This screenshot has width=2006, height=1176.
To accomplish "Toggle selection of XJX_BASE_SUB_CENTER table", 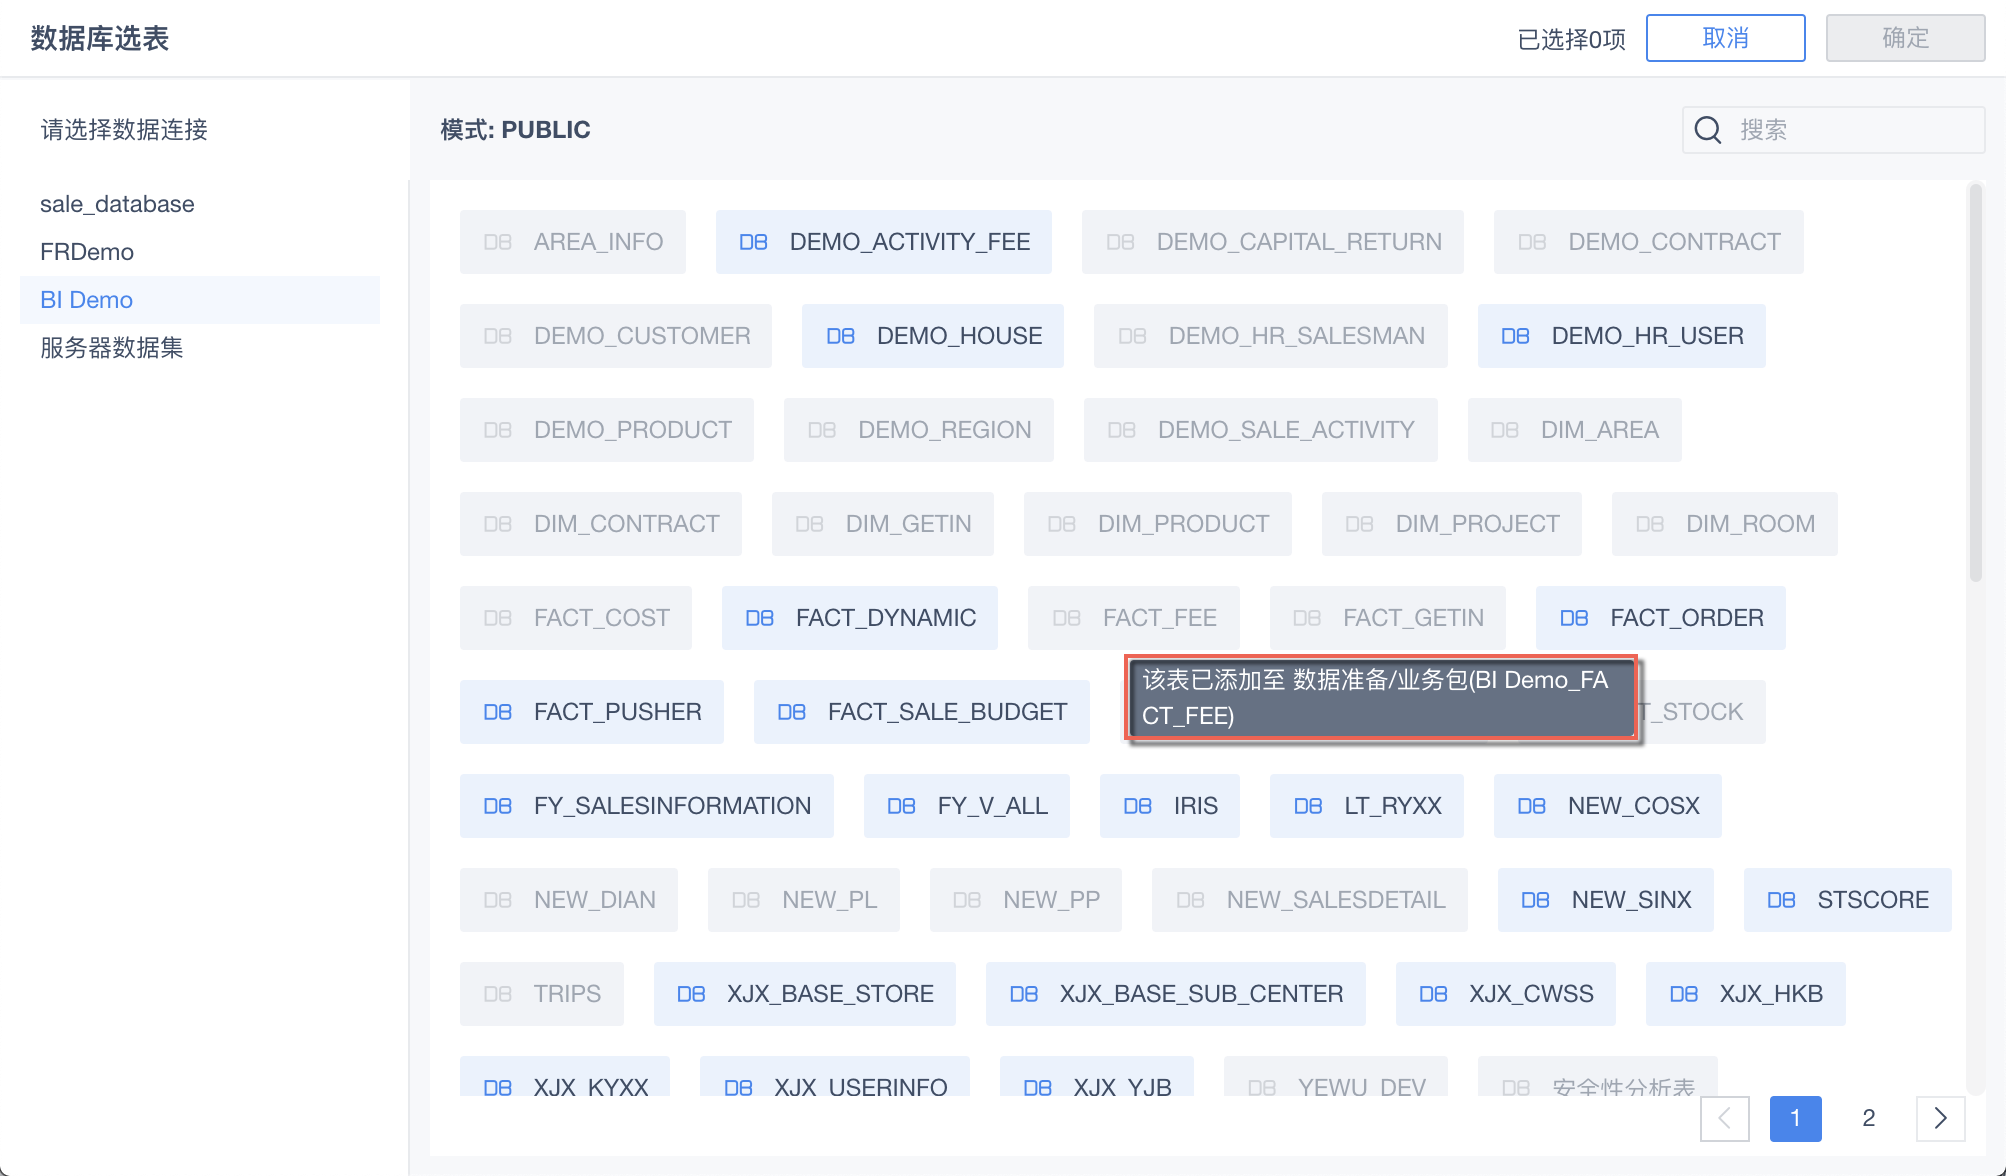I will [1175, 994].
